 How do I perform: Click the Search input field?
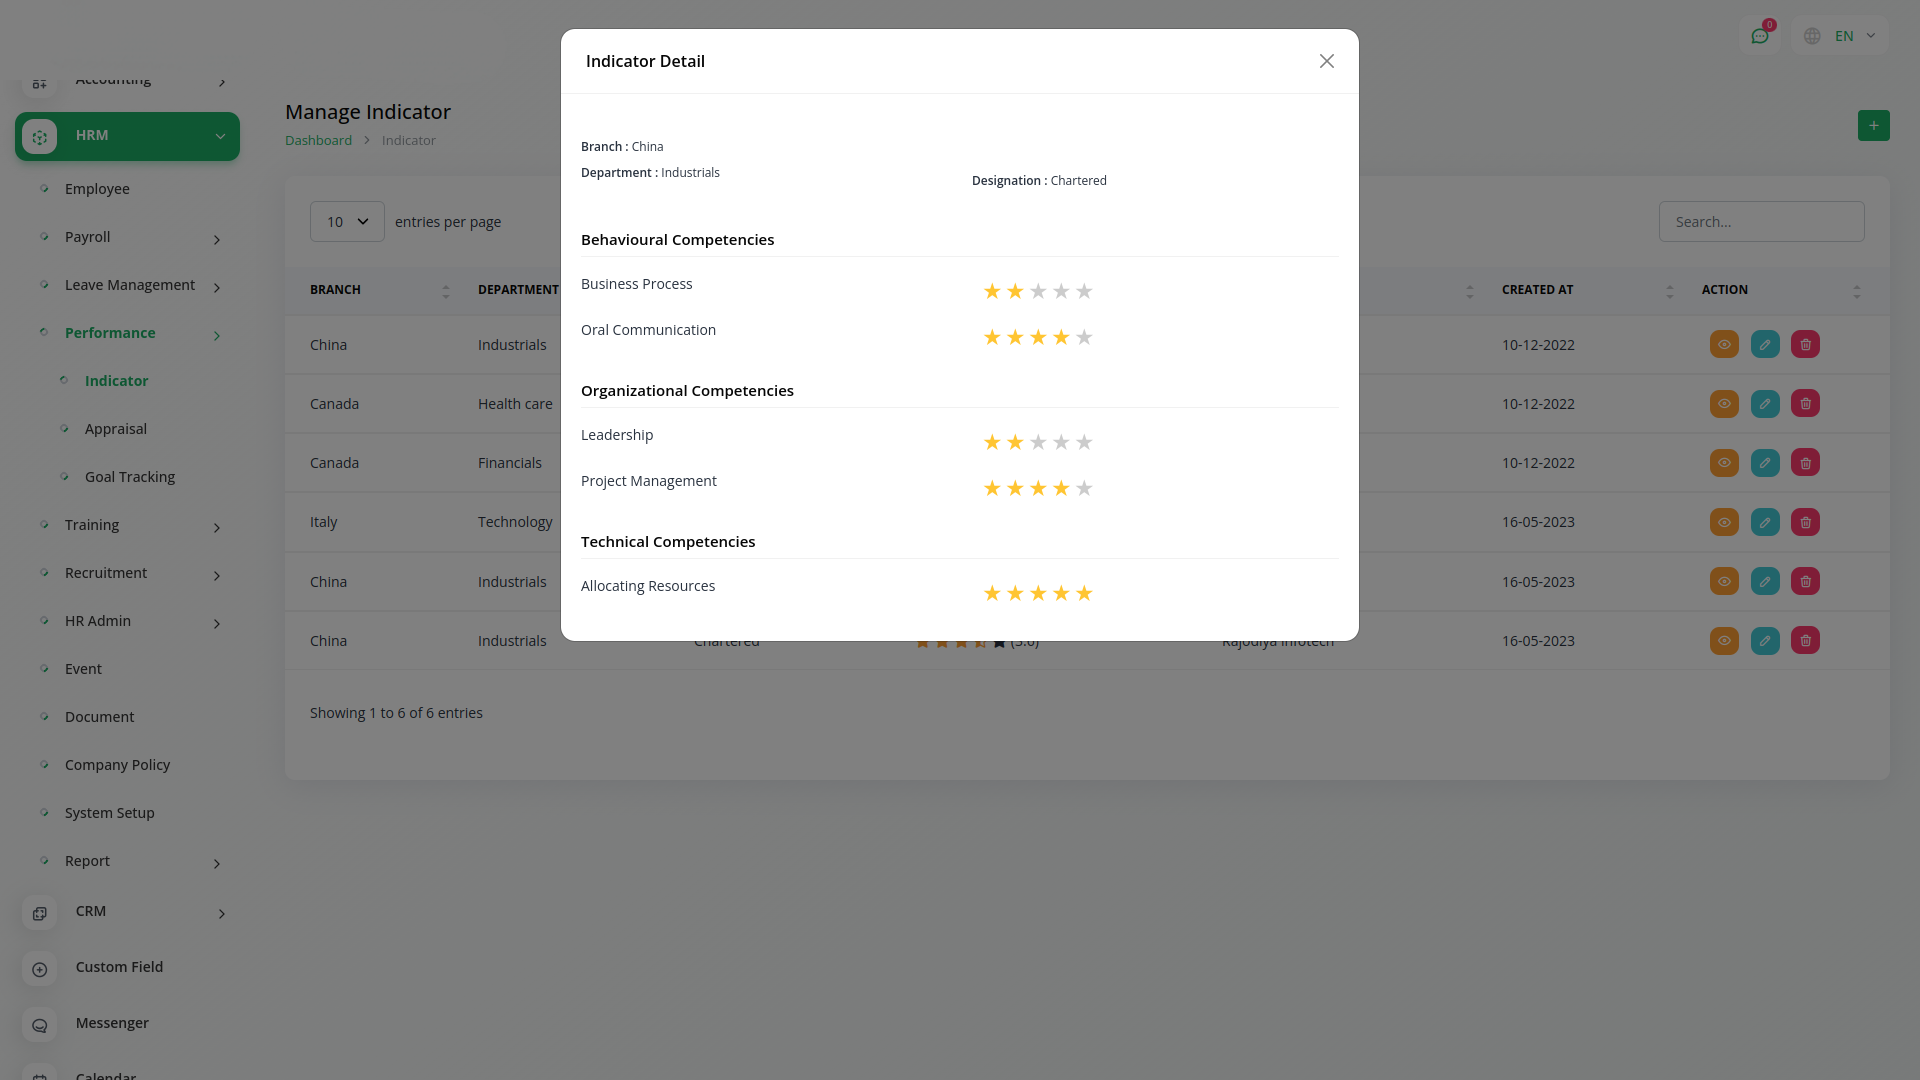click(x=1761, y=222)
